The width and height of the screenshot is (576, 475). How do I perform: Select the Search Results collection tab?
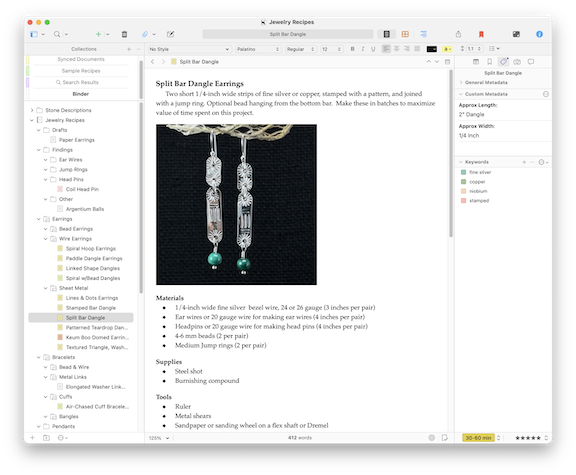tap(81, 82)
